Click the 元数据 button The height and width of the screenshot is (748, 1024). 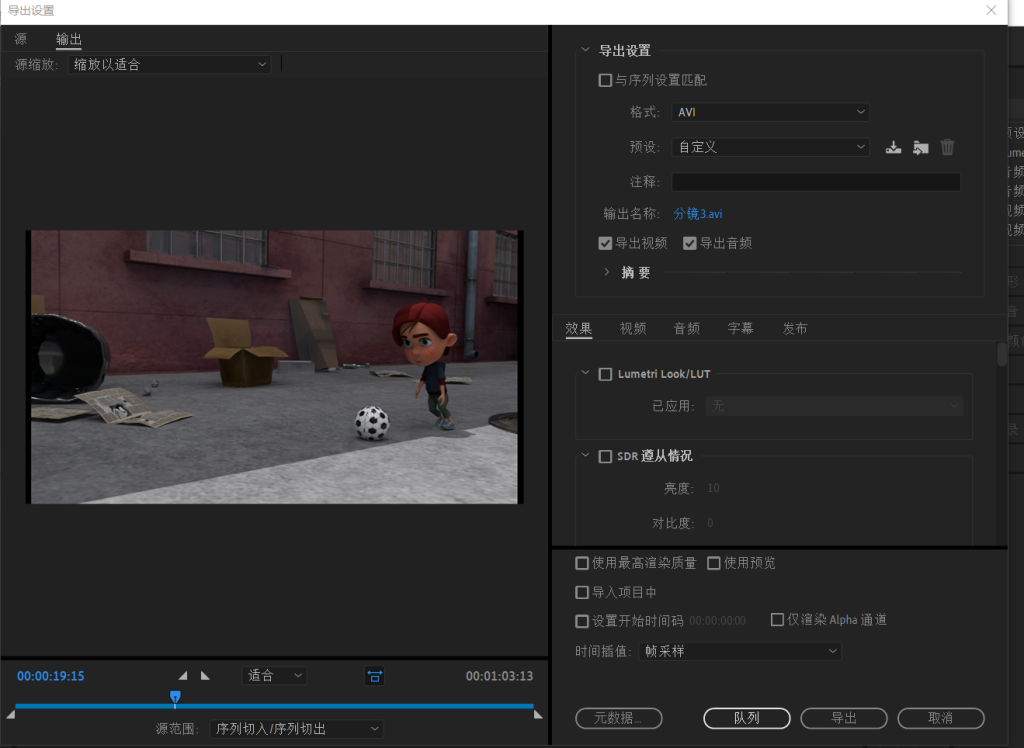coord(618,718)
